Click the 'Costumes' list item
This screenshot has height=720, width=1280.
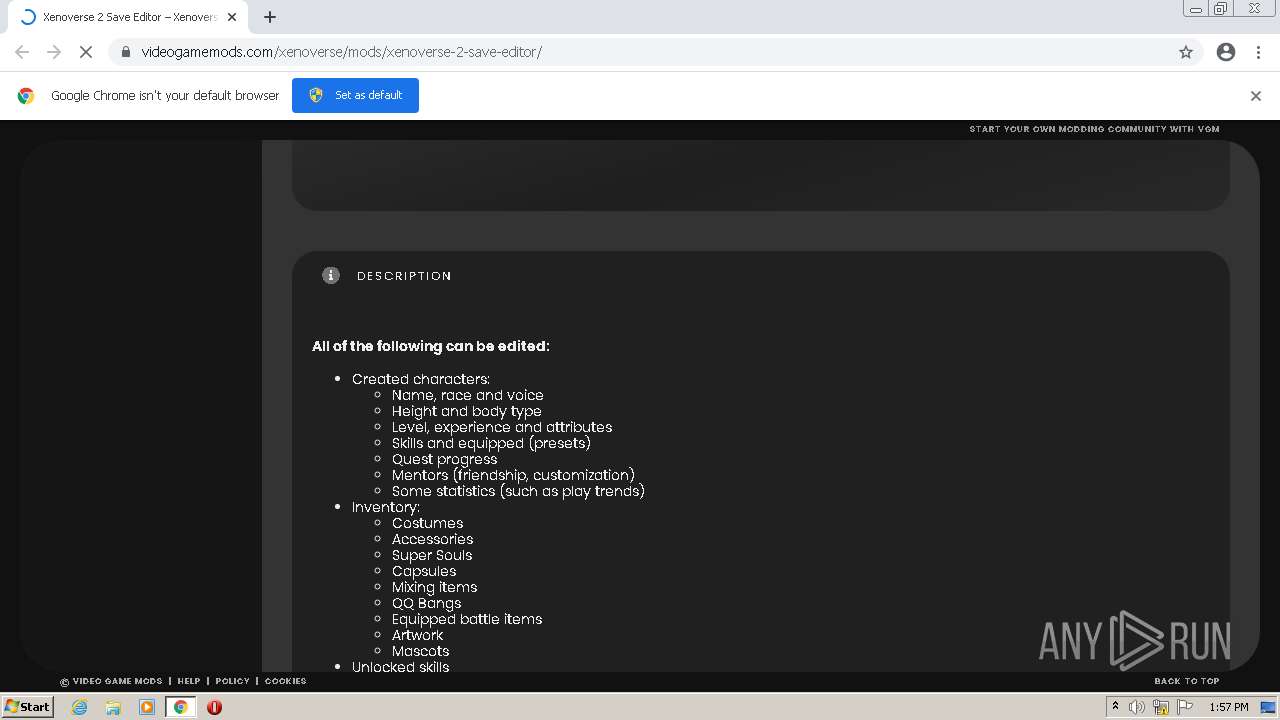[x=427, y=523]
